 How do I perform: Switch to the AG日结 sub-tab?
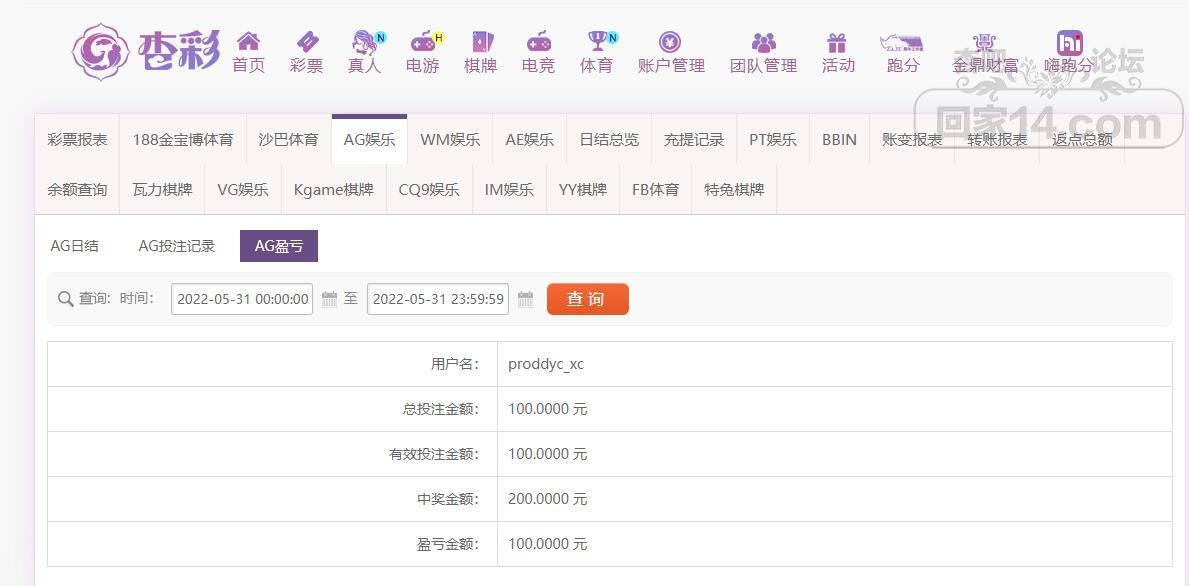(x=75, y=246)
